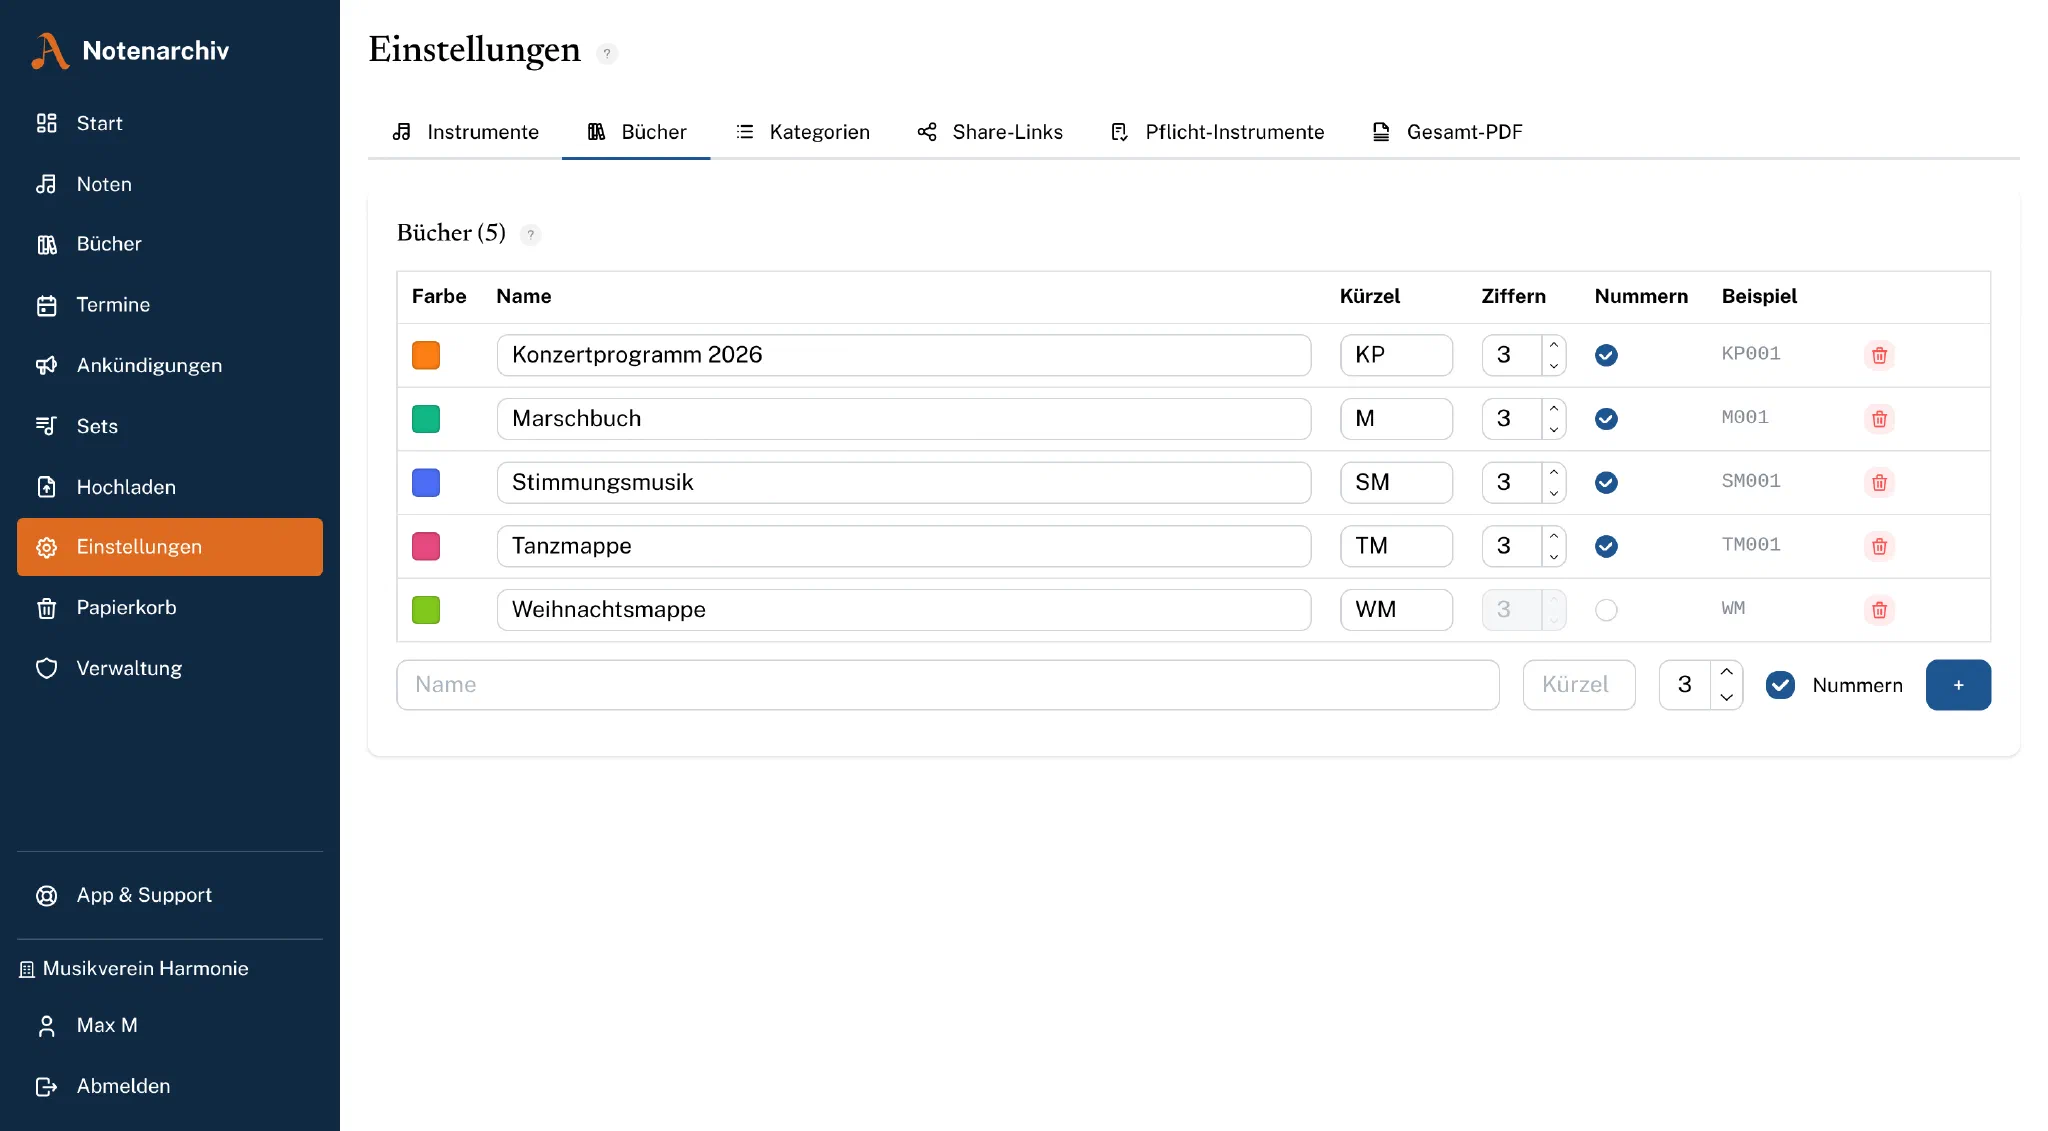Open the Share-Links tab

pos(990,132)
